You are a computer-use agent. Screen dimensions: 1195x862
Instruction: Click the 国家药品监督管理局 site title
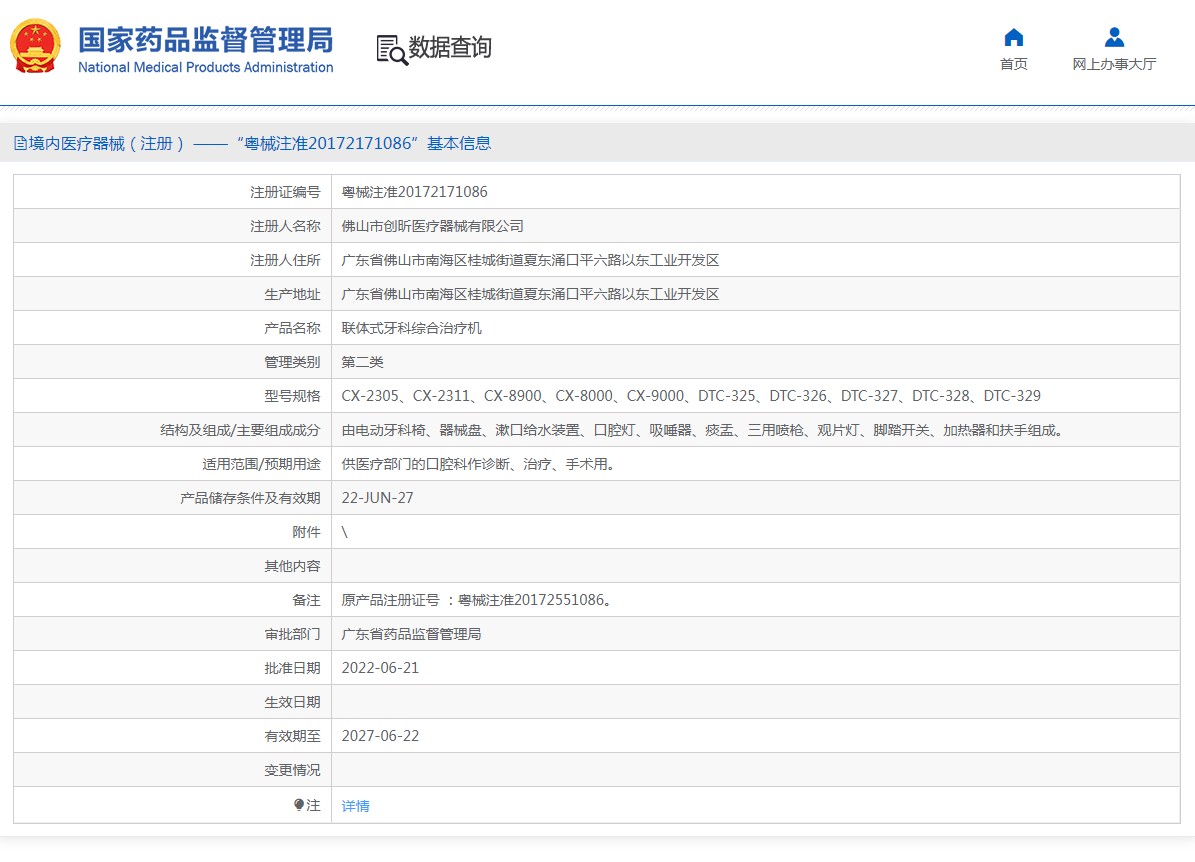205,39
